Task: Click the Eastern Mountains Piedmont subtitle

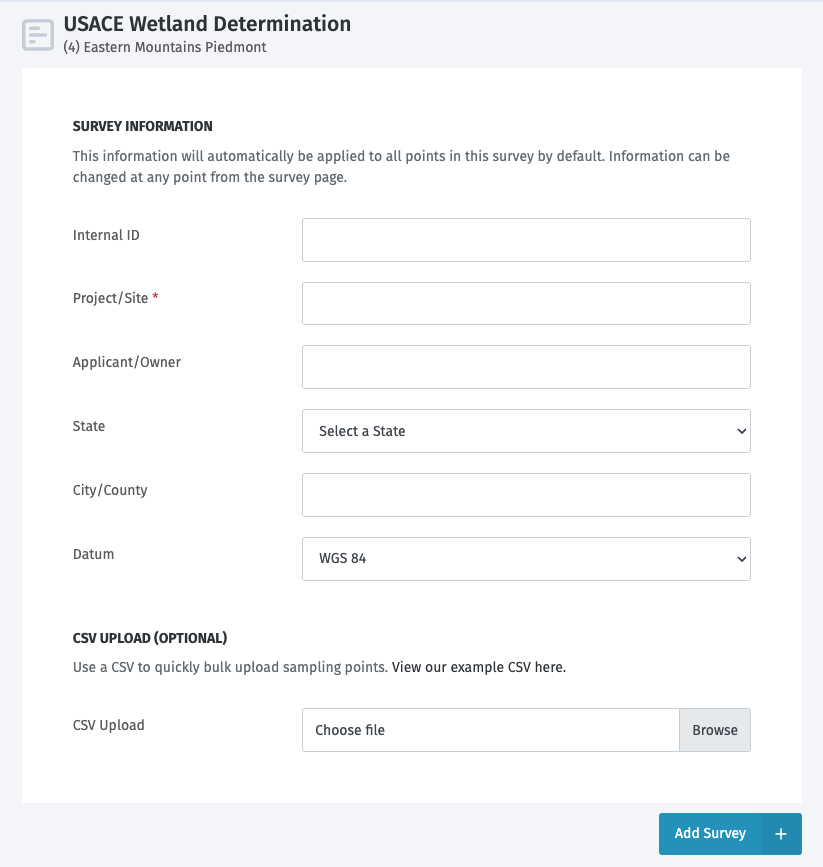Action: coord(166,47)
